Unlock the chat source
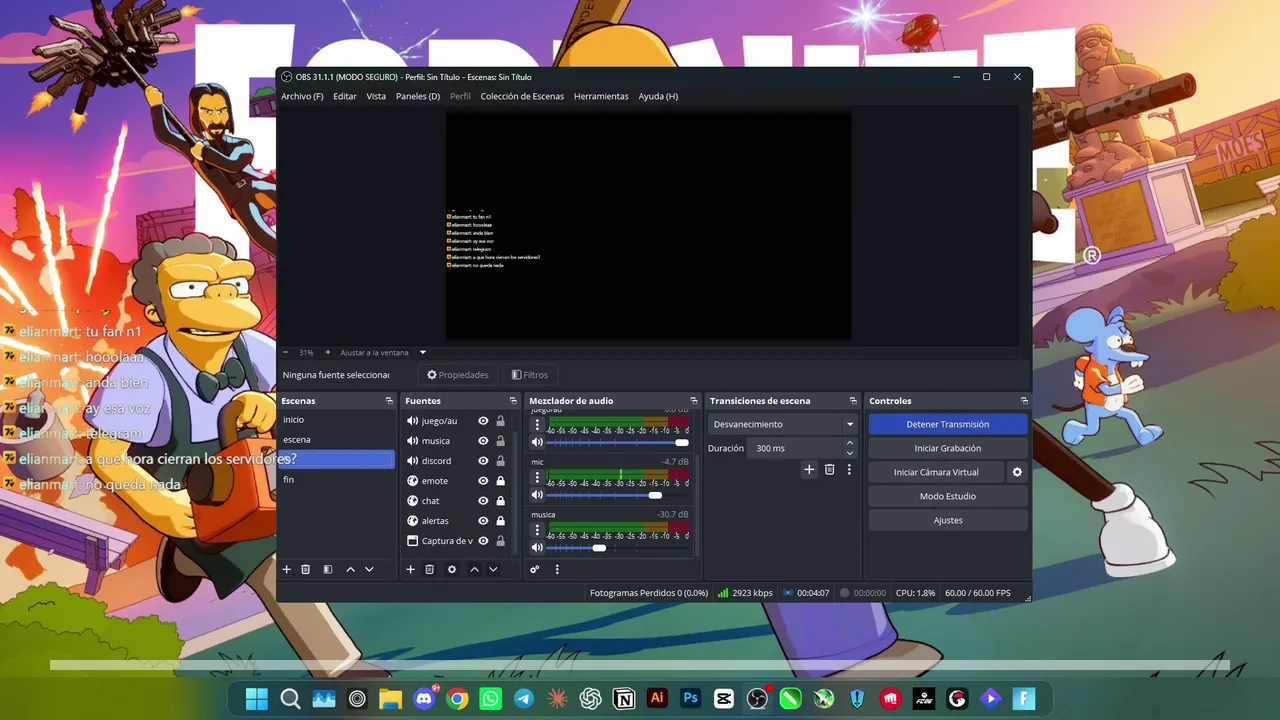Screen dimensions: 1280x720 [500, 501]
